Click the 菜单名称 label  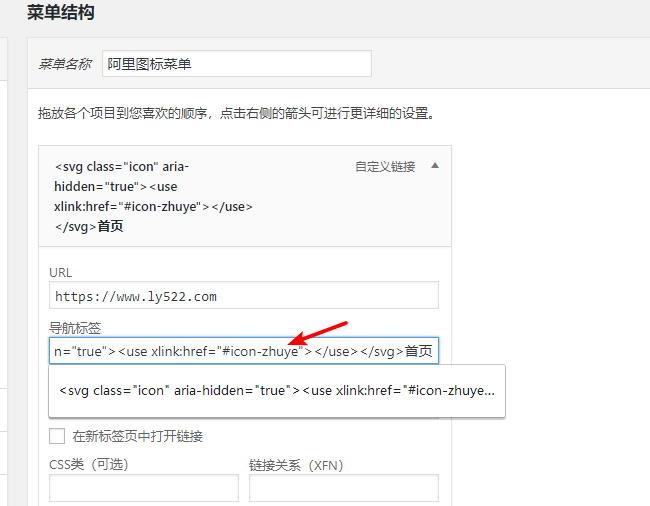[x=65, y=64]
